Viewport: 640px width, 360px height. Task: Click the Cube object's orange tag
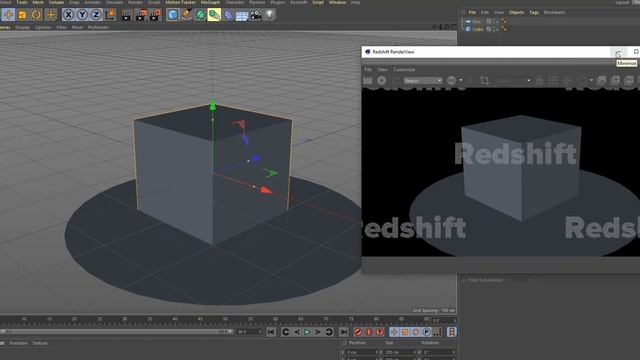pyautogui.click(x=504, y=29)
